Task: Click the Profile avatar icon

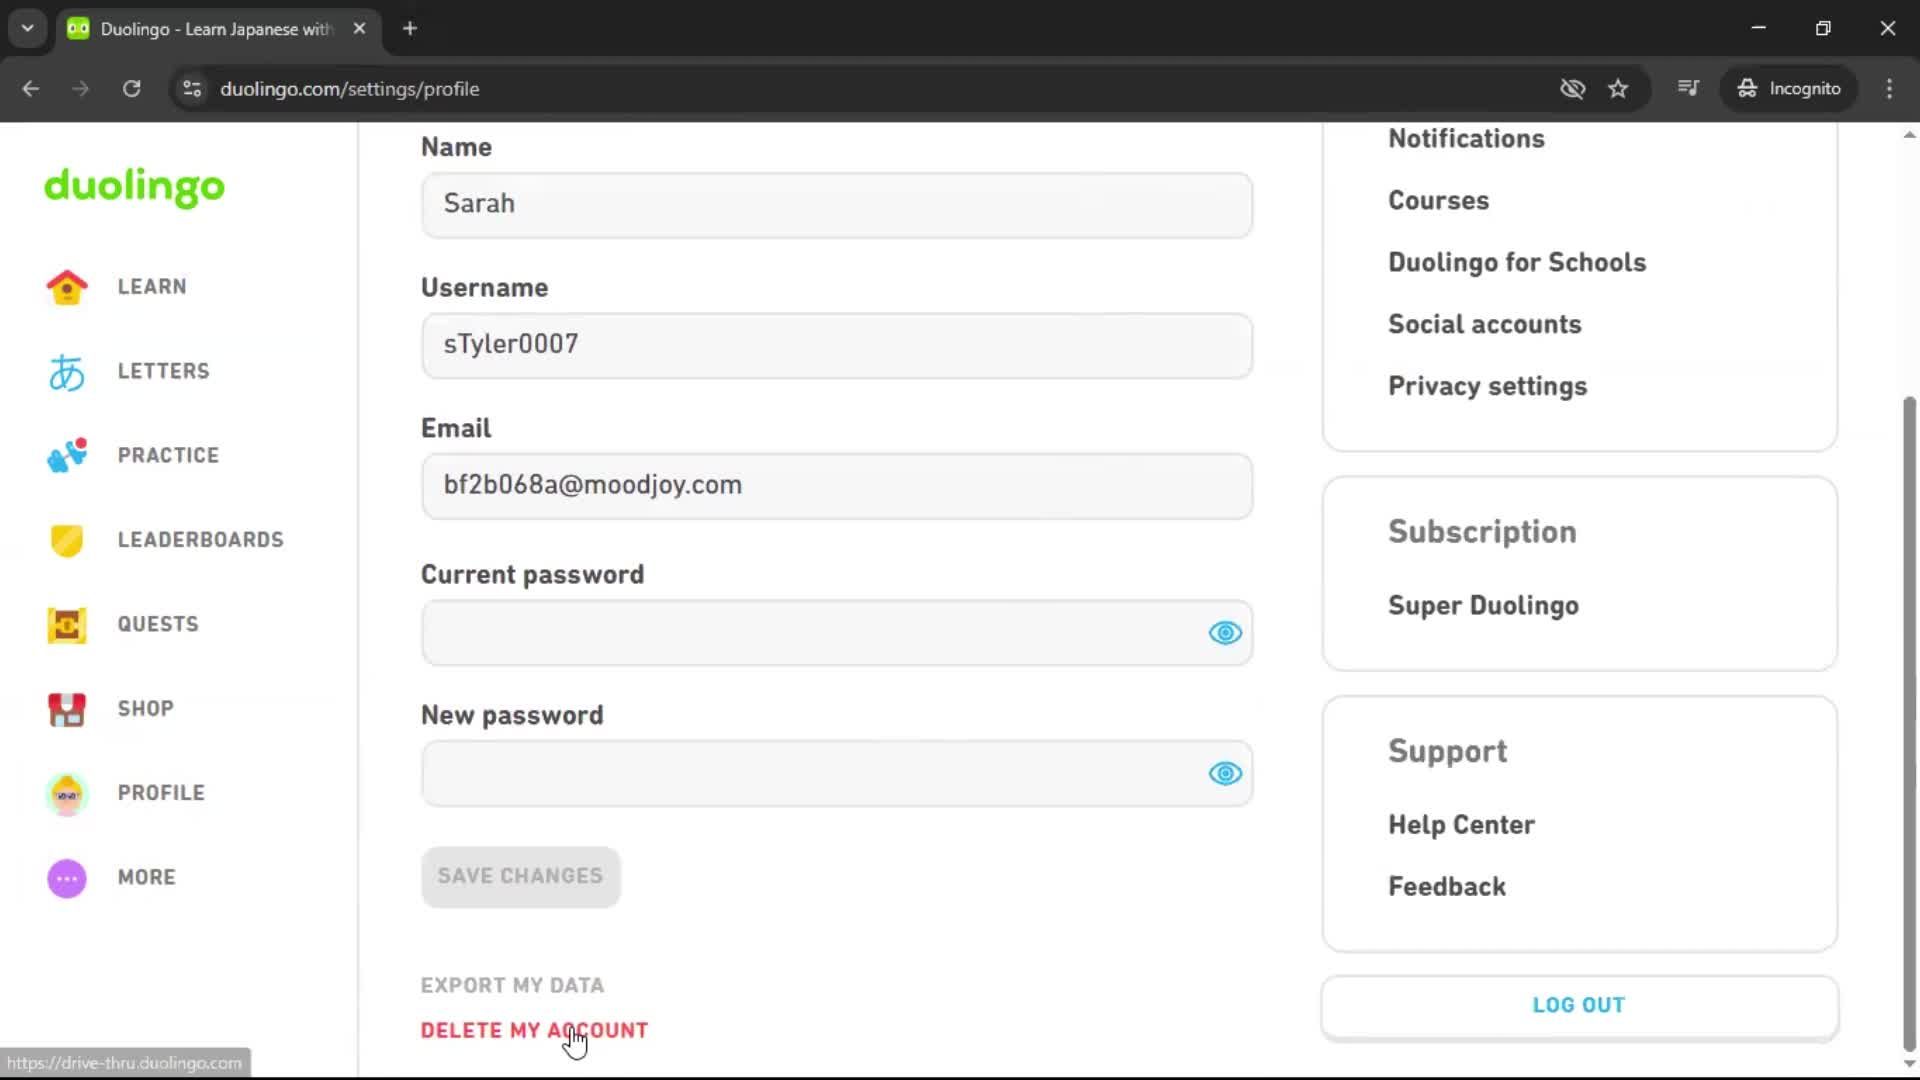Action: [x=67, y=794]
